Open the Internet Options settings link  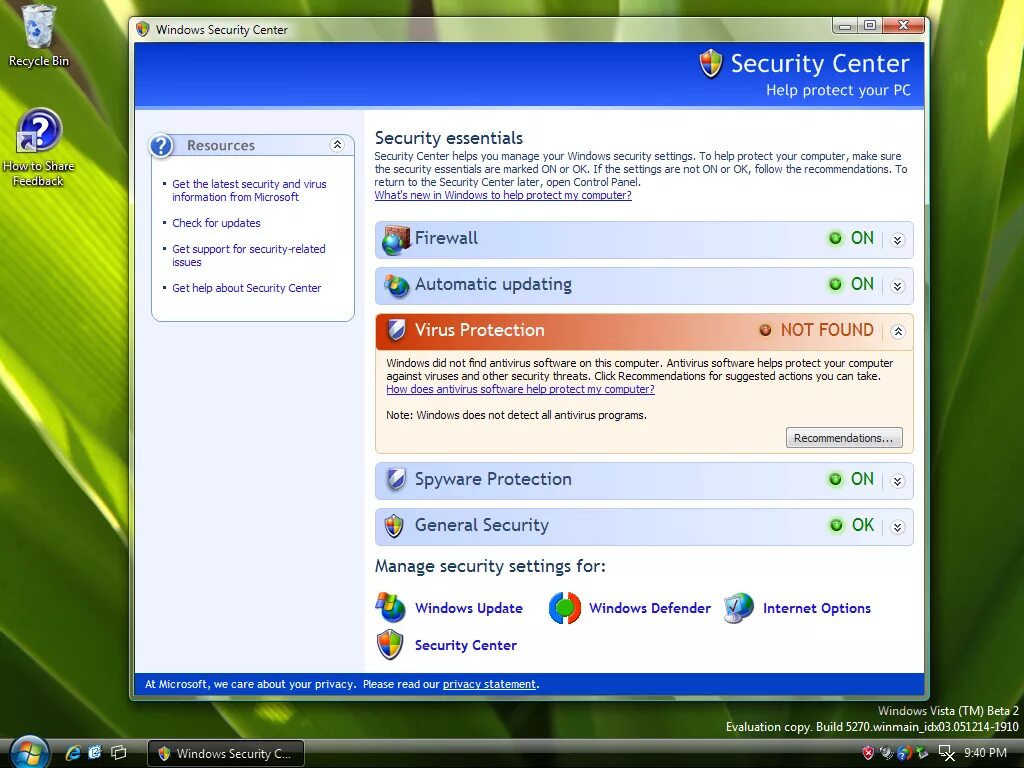[x=816, y=608]
